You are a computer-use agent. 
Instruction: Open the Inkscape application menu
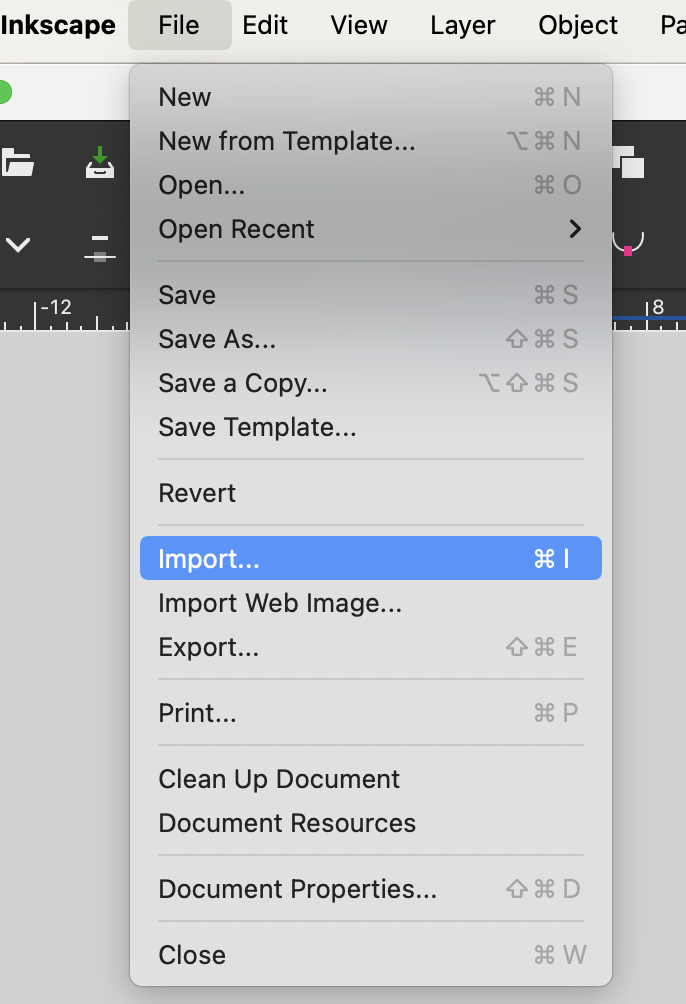58,26
